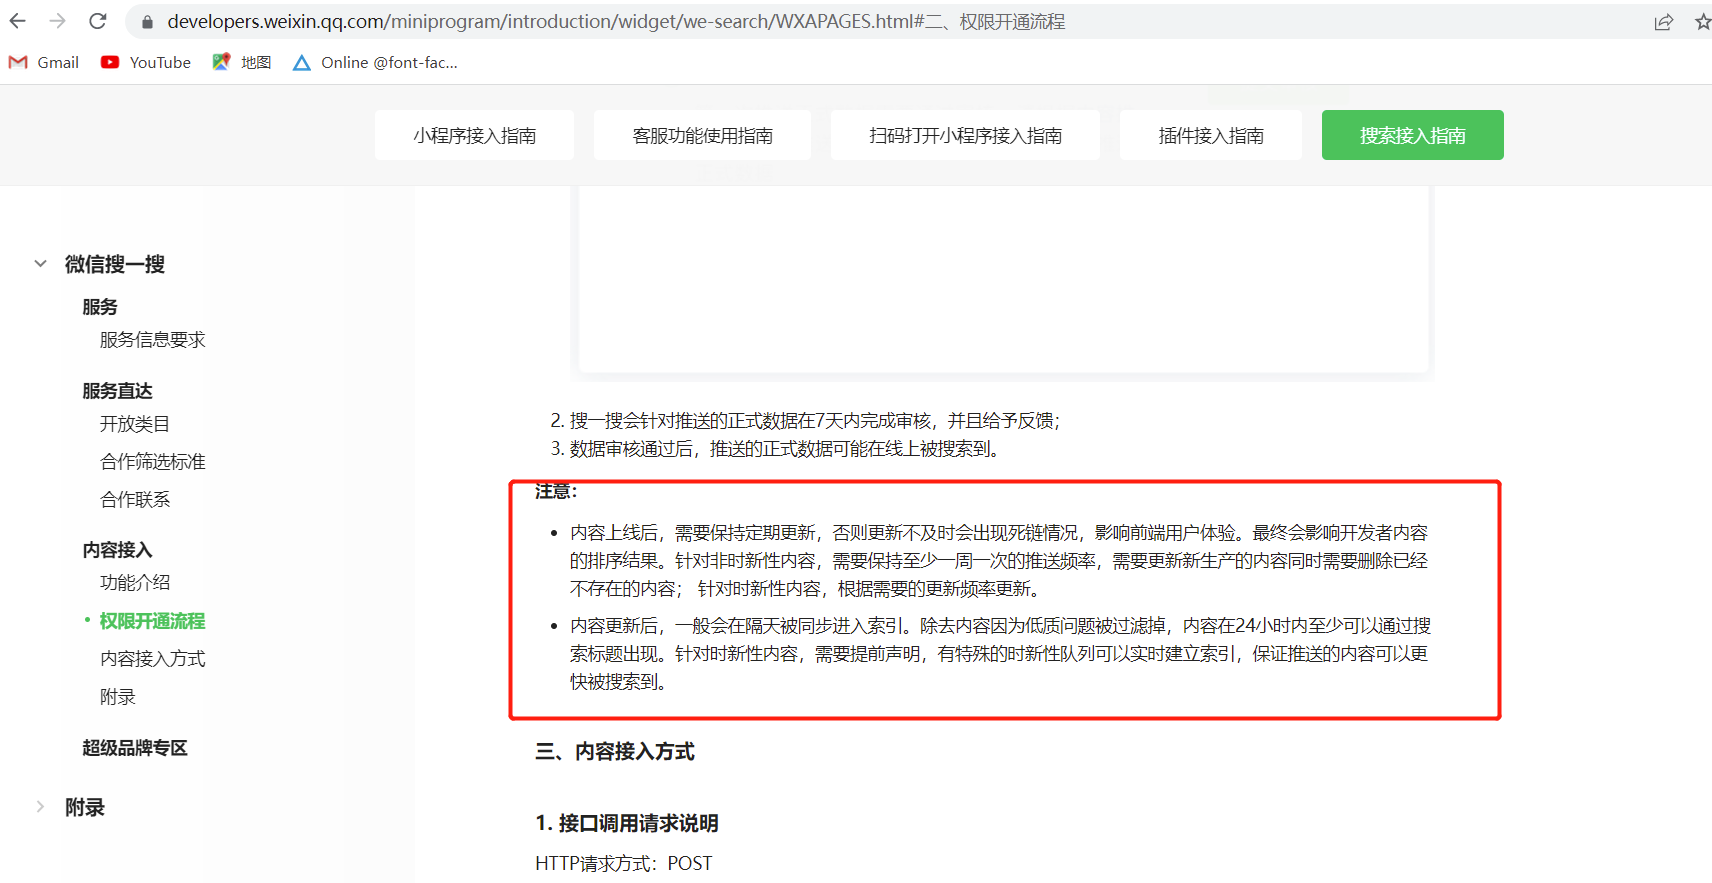
Task: Click the top-level 附录 sidebar heading
Action: pos(85,807)
